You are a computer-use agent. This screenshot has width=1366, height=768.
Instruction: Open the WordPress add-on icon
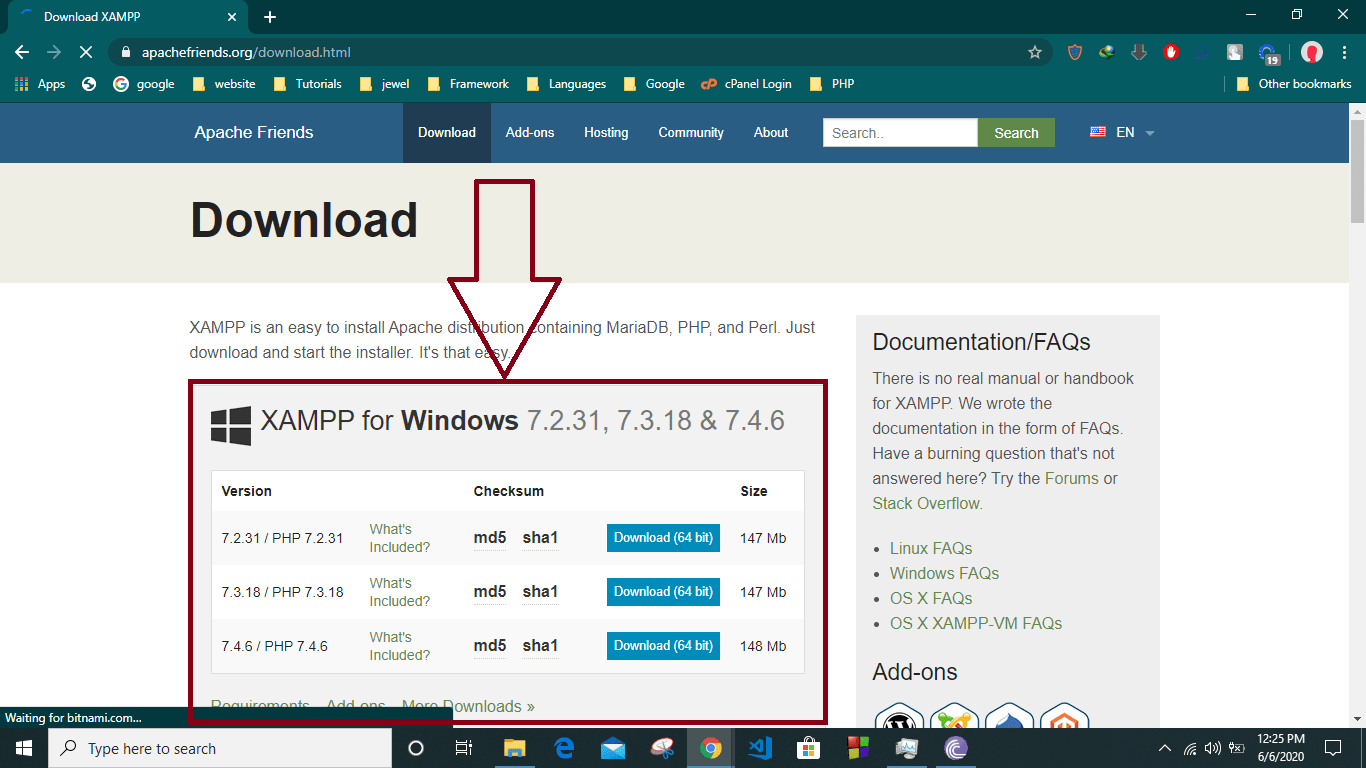click(x=898, y=718)
